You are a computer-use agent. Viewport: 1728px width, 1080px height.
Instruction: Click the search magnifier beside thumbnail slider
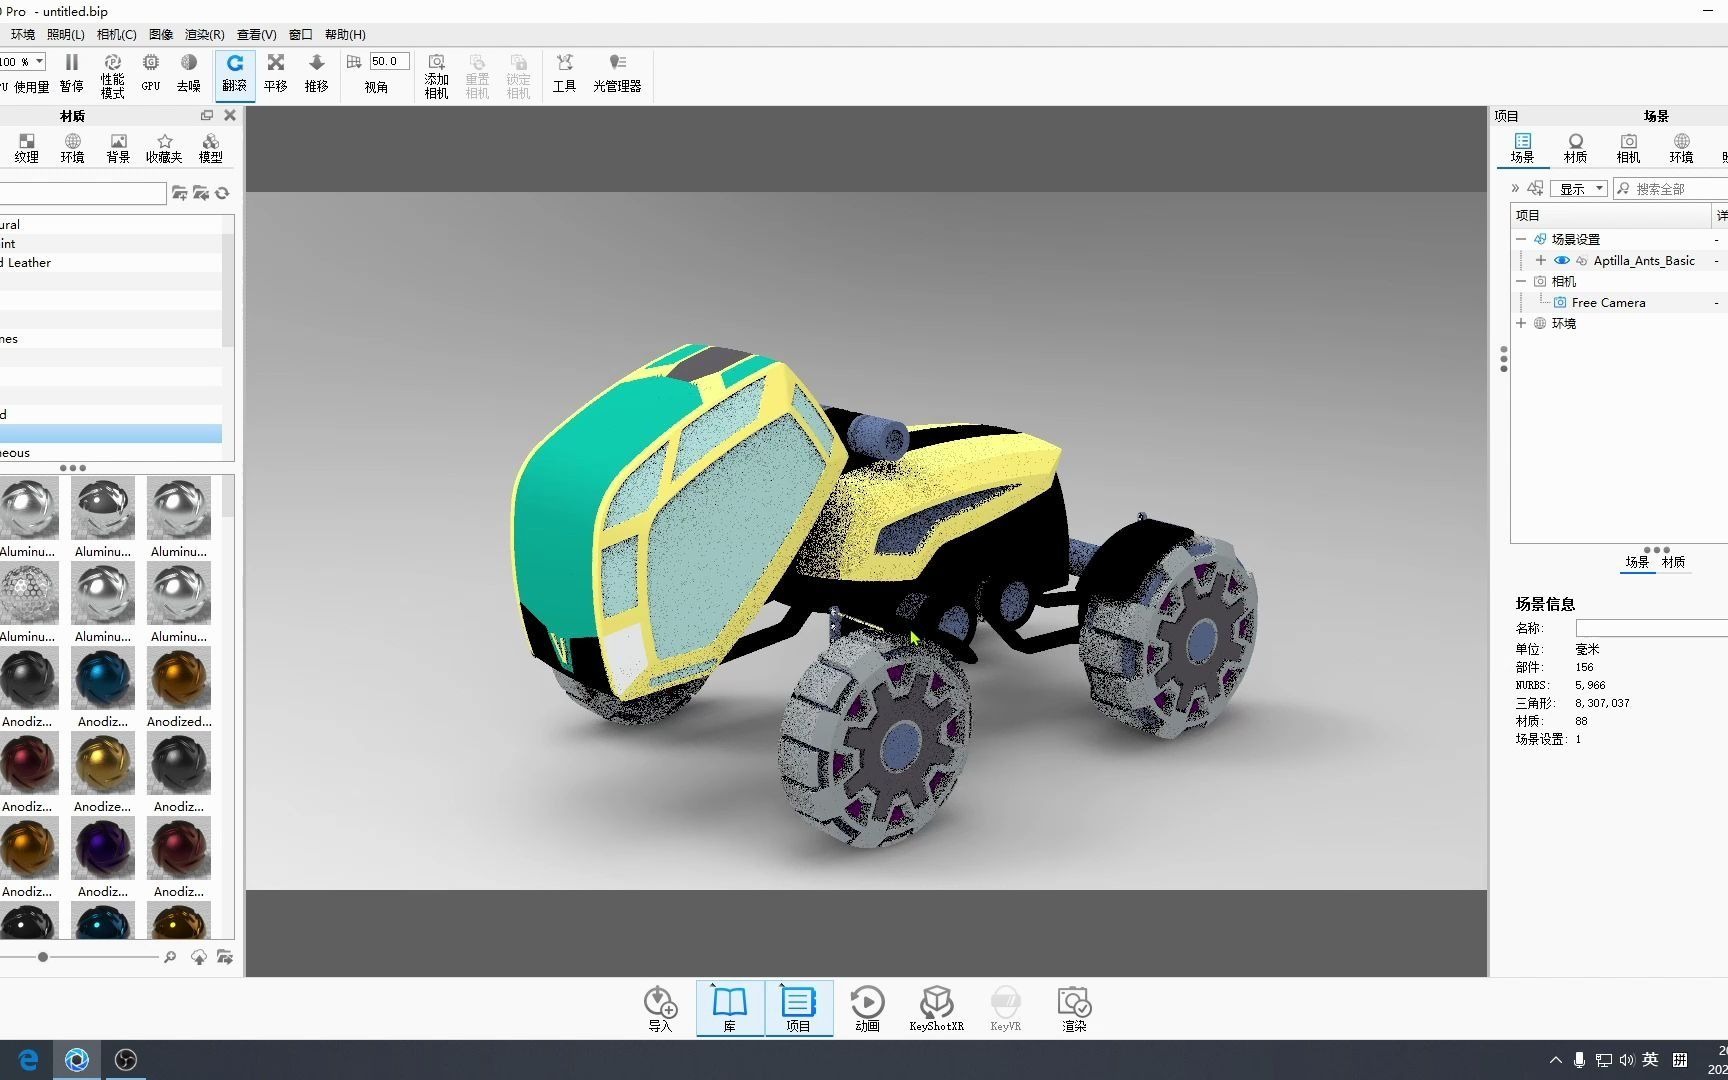(x=170, y=958)
